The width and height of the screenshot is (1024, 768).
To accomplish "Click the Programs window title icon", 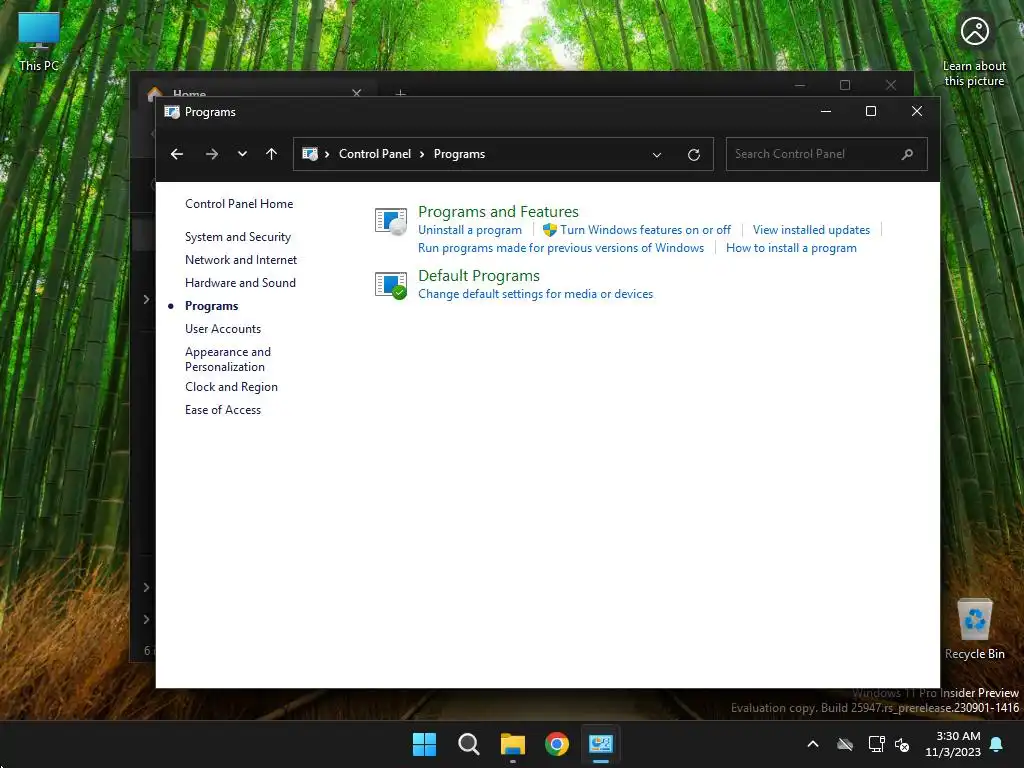I will (x=172, y=112).
